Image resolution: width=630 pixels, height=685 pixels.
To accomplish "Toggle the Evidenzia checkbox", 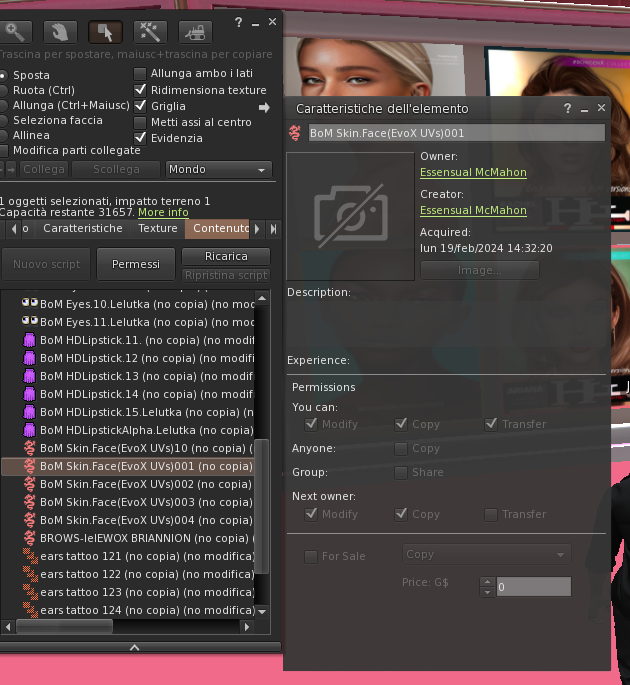I will (x=140, y=138).
